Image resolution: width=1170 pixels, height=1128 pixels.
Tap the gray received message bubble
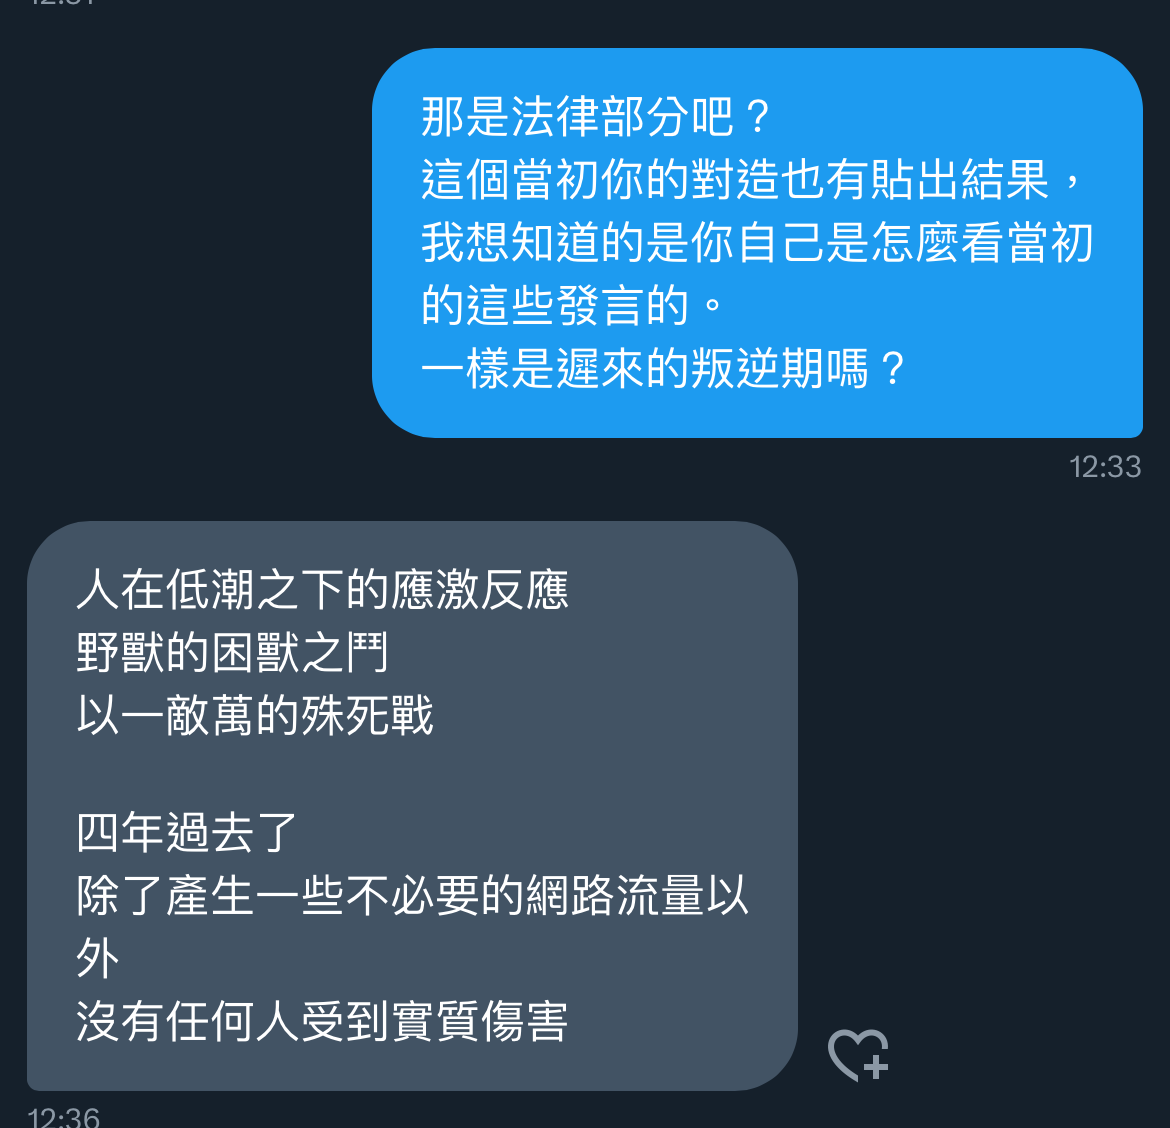click(412, 806)
